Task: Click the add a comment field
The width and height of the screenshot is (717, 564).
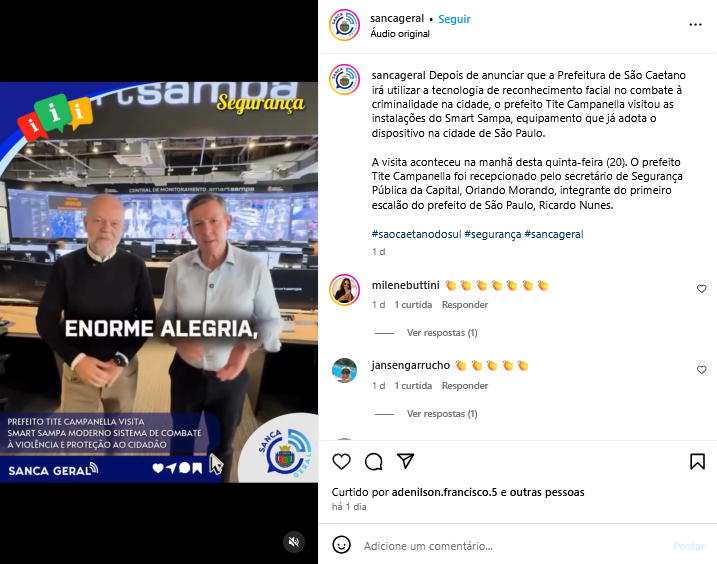Action: (x=512, y=546)
